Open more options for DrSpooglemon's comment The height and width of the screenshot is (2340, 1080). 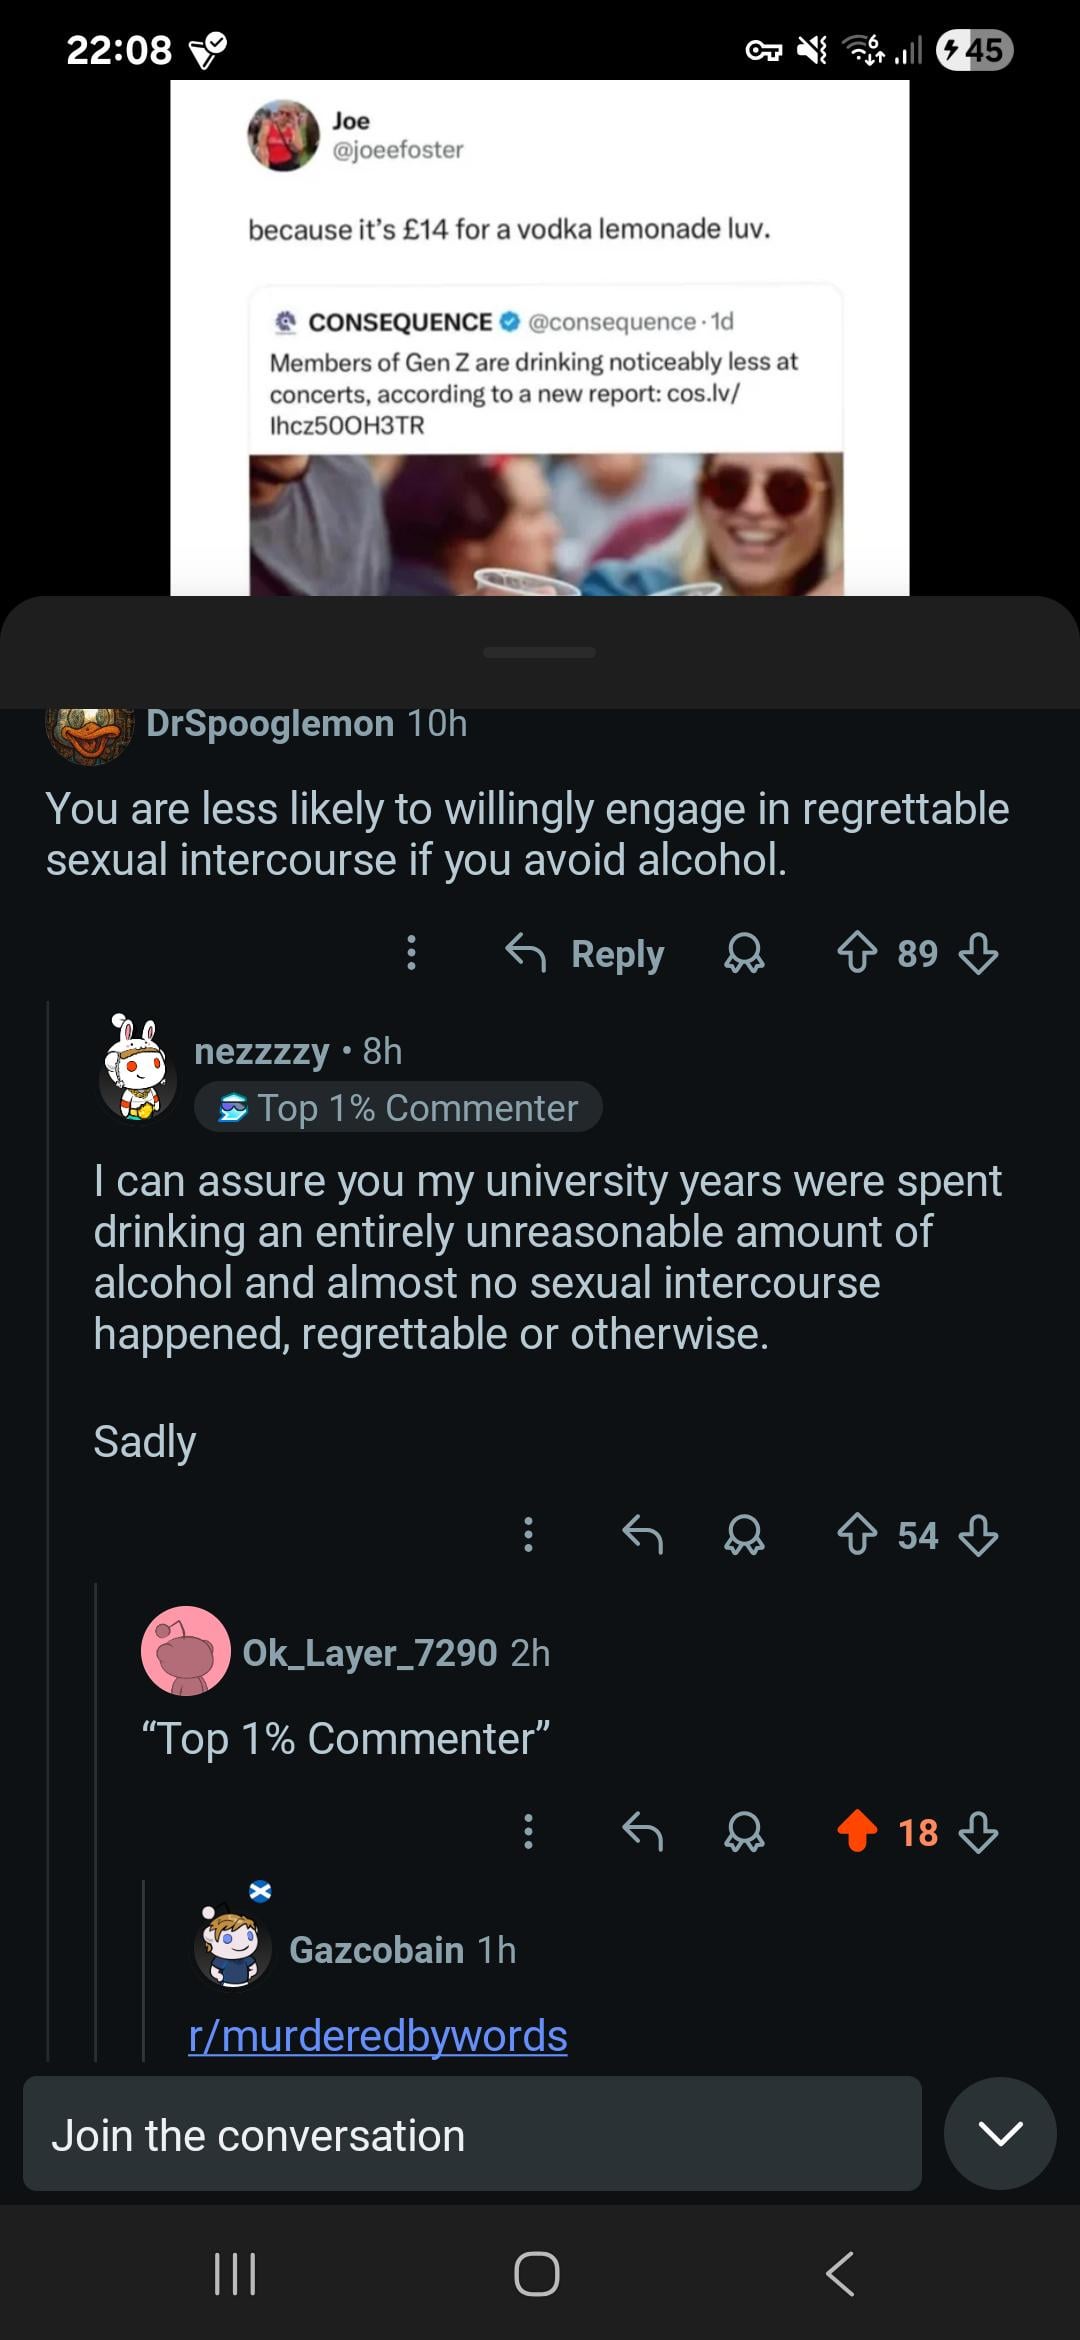[411, 953]
